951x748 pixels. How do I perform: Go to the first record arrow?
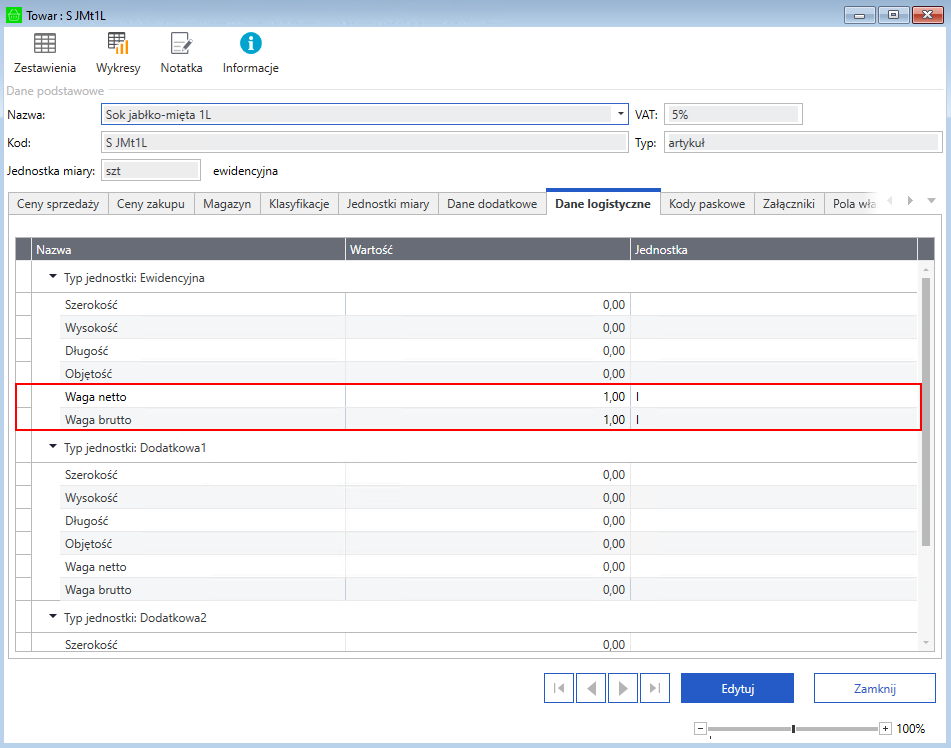click(559, 688)
